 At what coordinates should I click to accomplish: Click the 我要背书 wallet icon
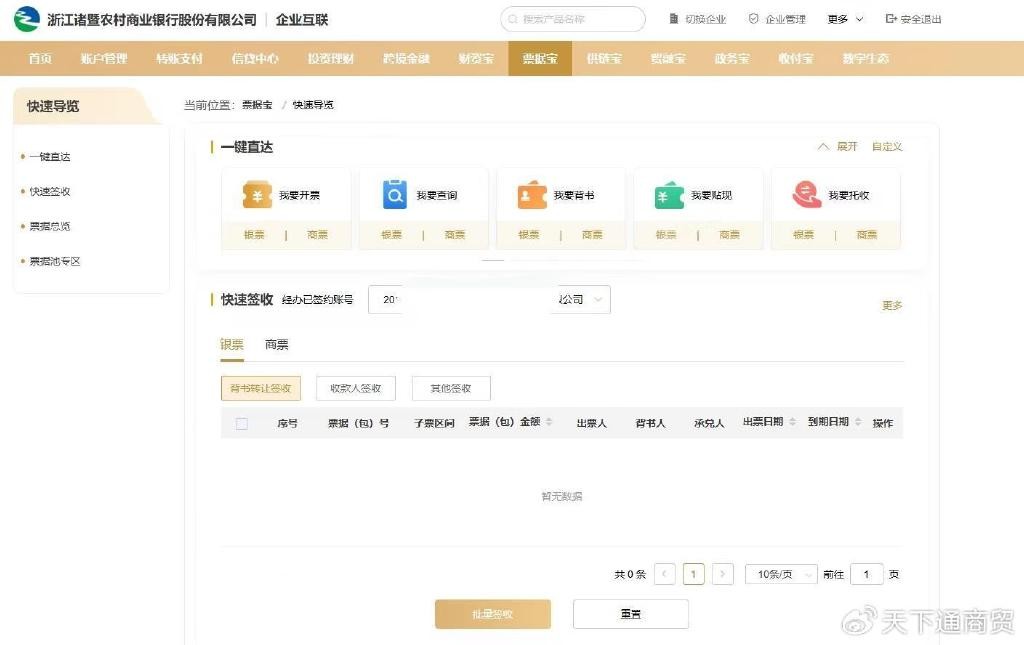point(532,195)
